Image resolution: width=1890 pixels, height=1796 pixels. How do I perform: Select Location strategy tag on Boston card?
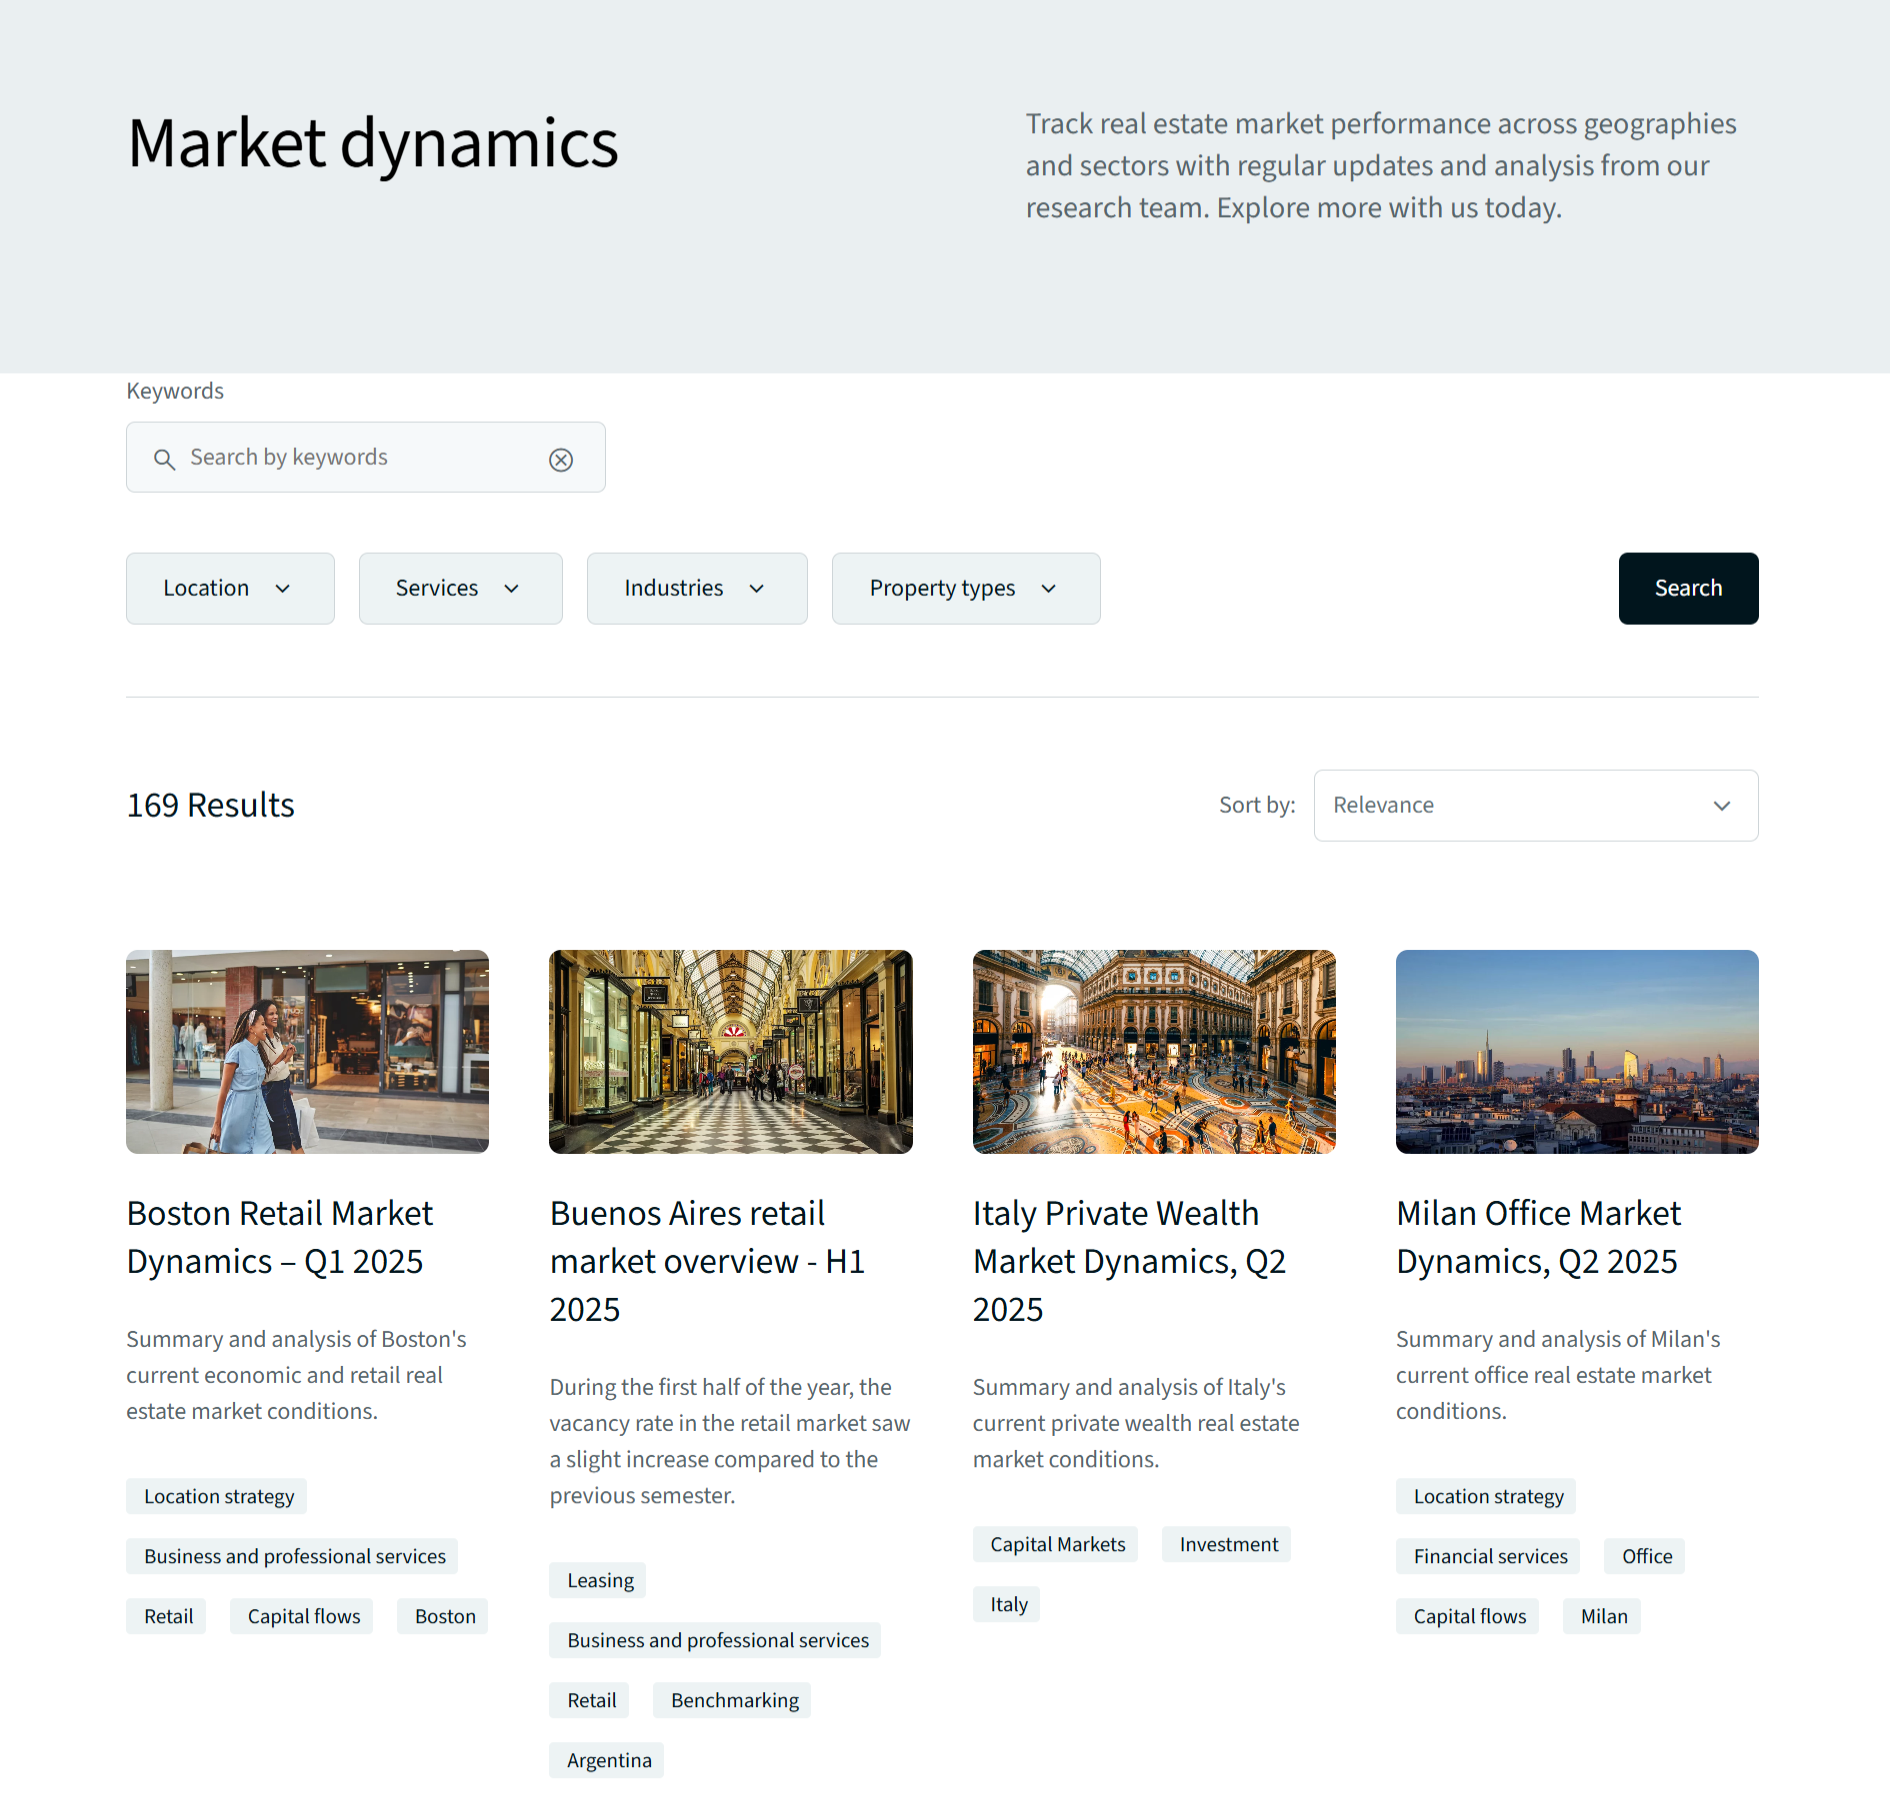click(x=217, y=1496)
